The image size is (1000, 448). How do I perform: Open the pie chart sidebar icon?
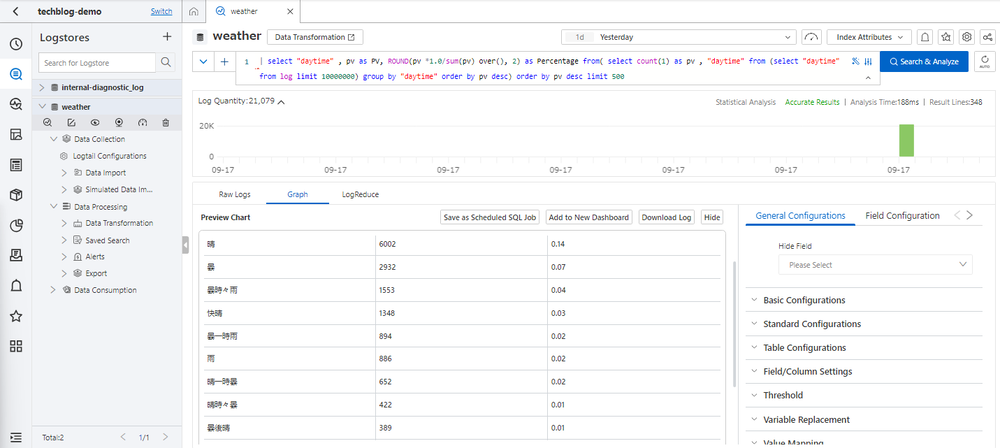[16, 225]
